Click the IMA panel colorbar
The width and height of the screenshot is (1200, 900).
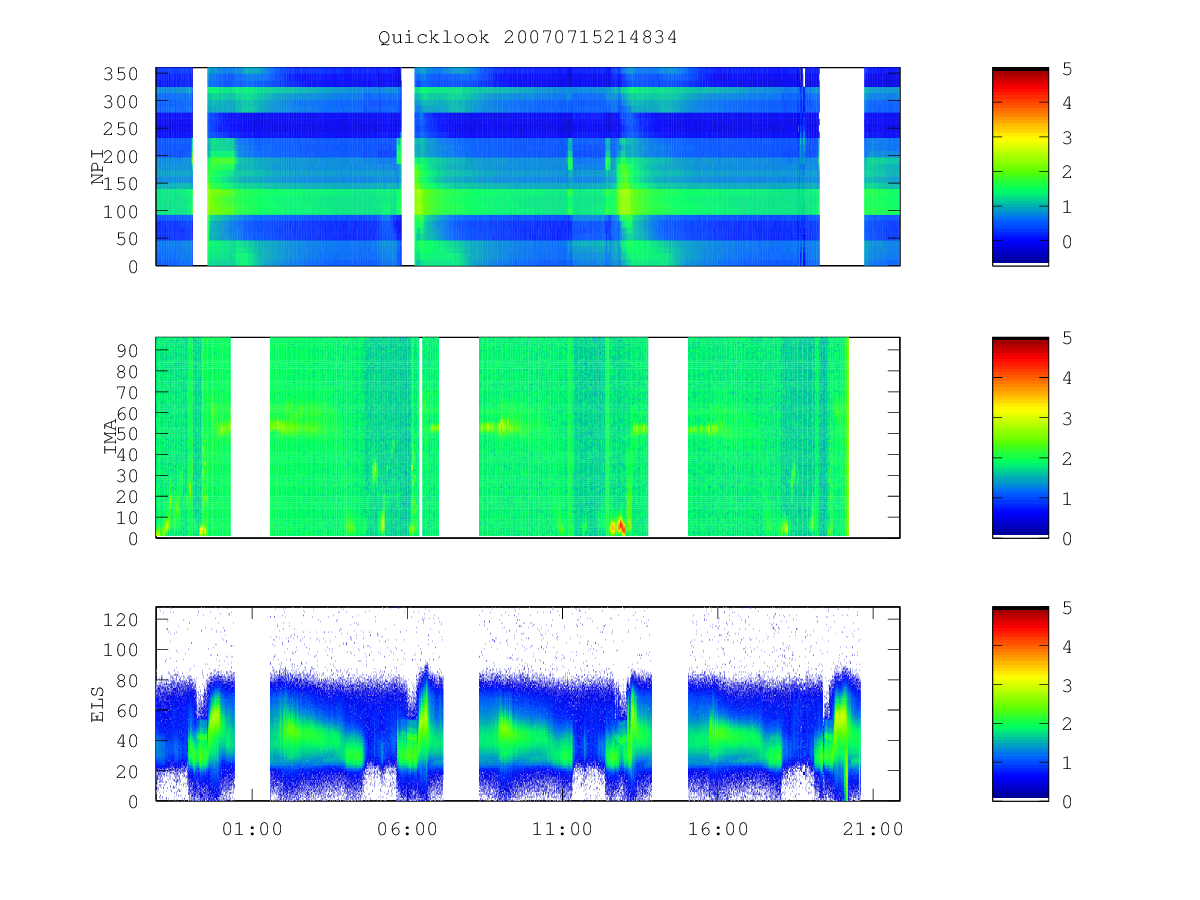tap(1020, 437)
